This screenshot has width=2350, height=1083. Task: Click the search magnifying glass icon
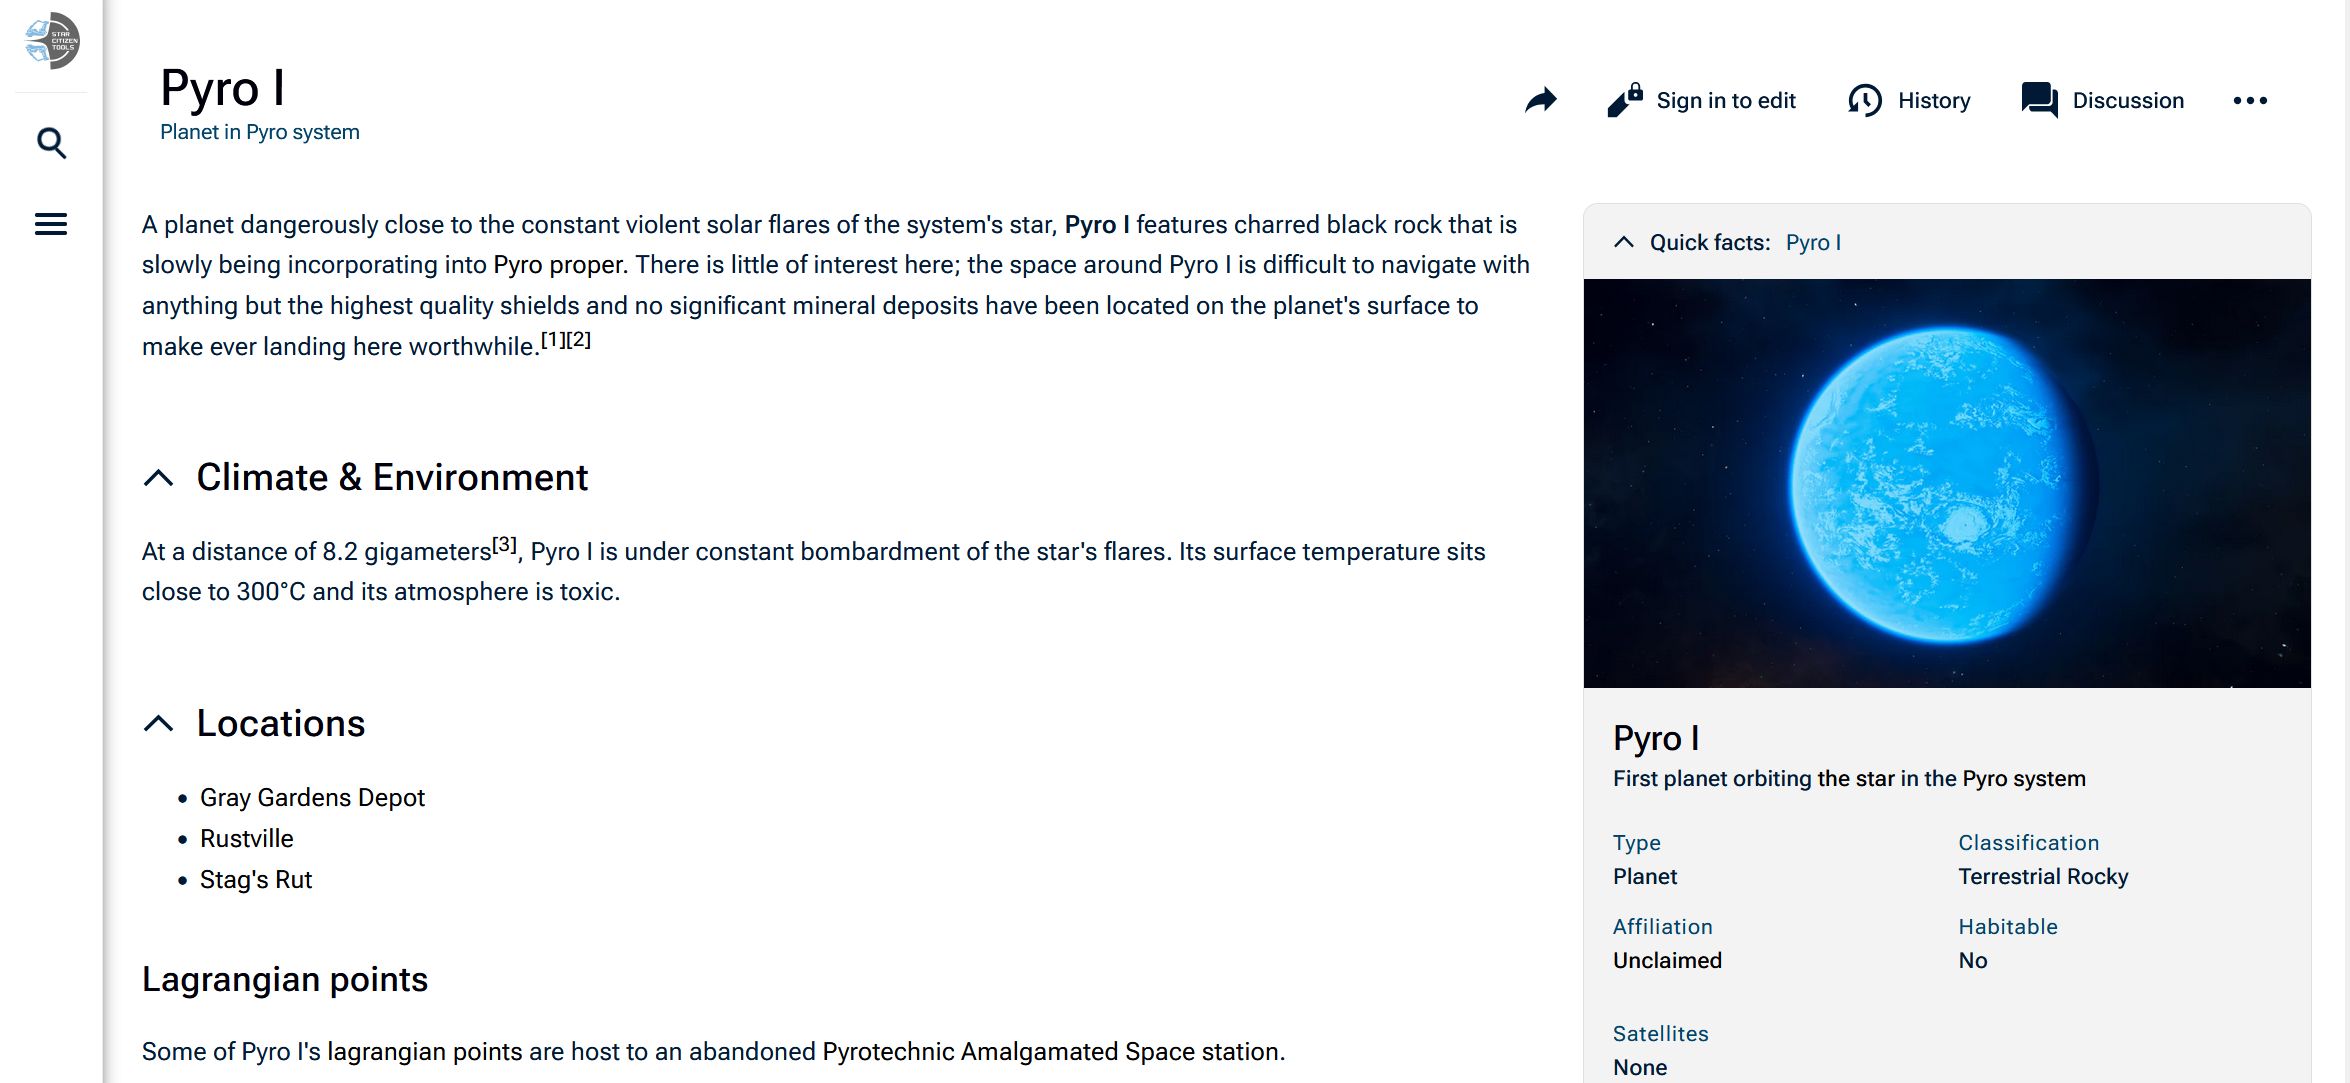[x=51, y=144]
